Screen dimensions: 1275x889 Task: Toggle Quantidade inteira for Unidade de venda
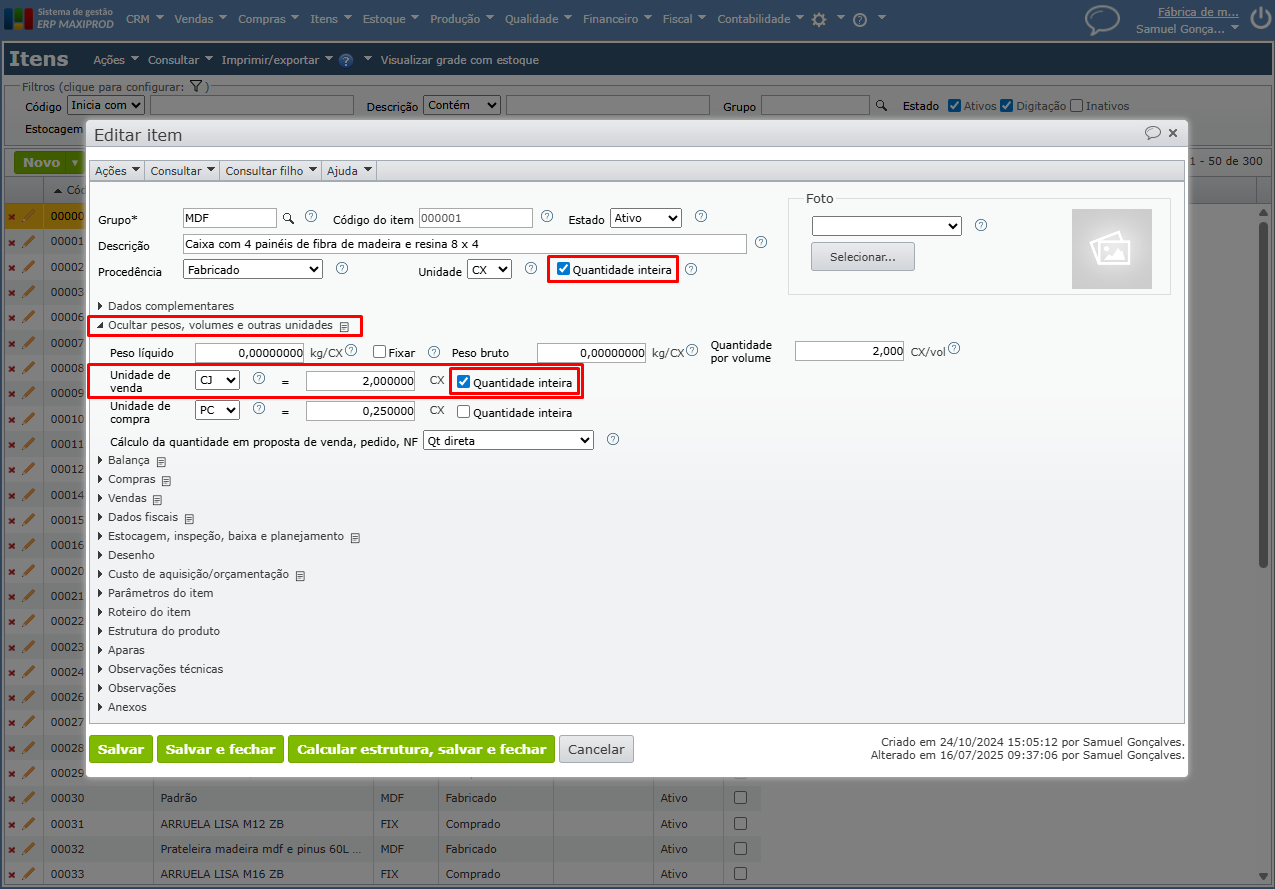(x=464, y=382)
